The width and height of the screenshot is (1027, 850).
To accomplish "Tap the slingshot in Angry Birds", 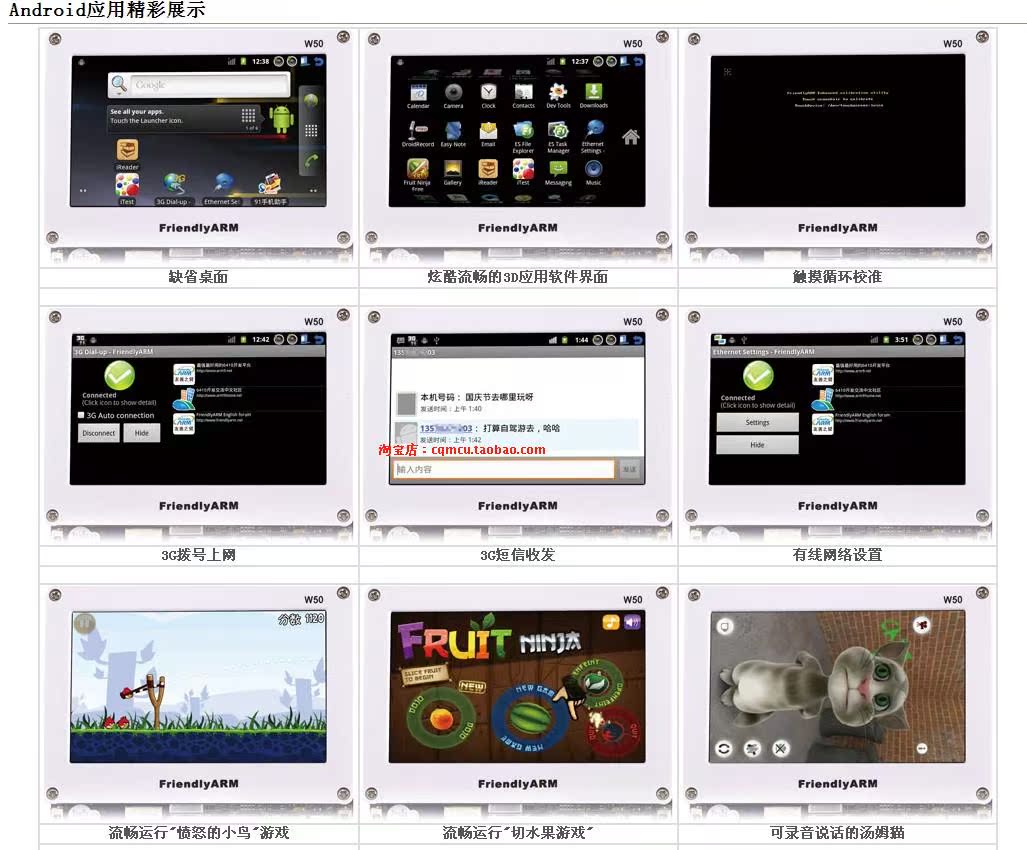I will click(158, 702).
